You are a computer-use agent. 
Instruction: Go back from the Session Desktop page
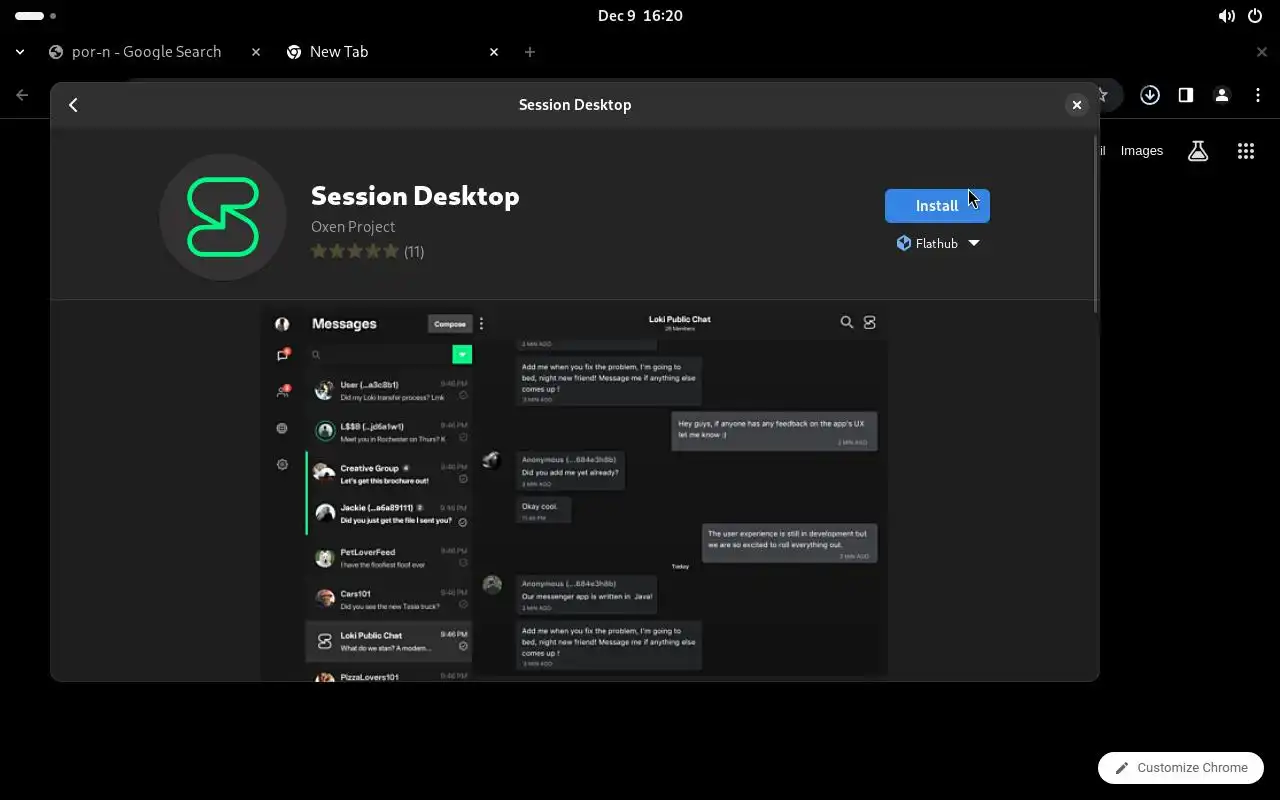[73, 105]
